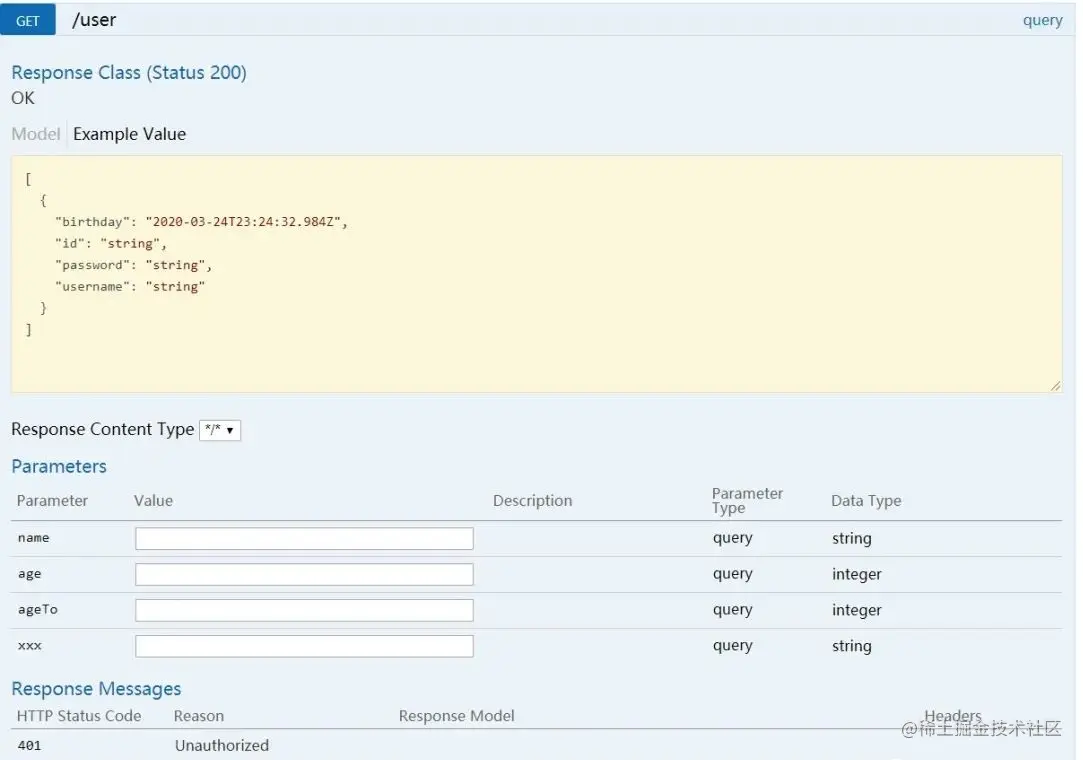
Task: Click the "Data Type" column header
Action: [x=866, y=501]
